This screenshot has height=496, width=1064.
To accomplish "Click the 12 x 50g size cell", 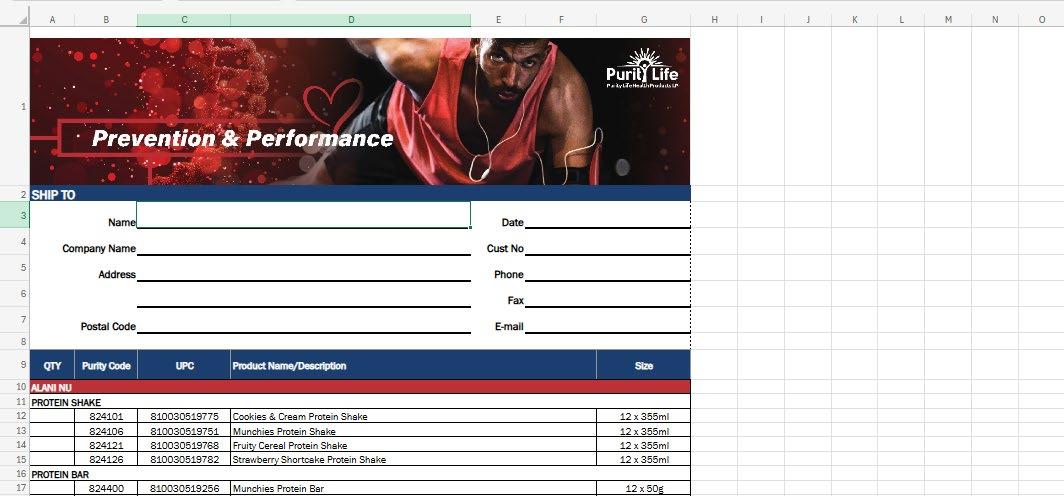I will (x=644, y=488).
